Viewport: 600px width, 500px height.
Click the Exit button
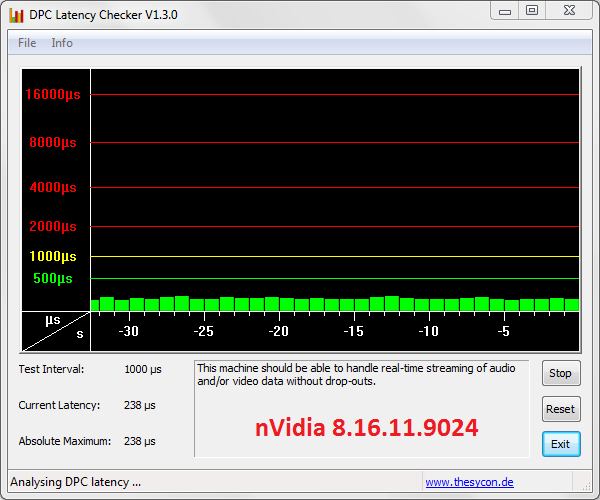coord(561,444)
